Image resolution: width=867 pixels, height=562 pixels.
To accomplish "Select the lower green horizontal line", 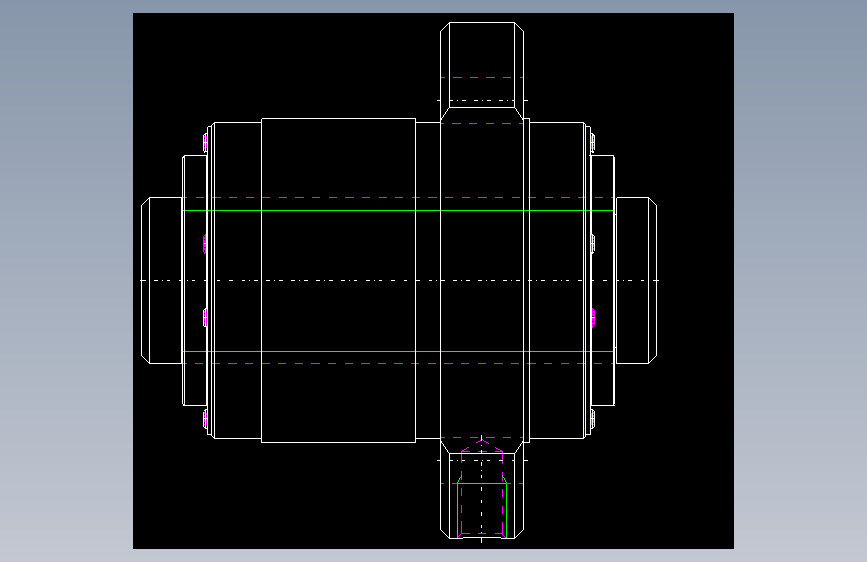I will (x=398, y=351).
